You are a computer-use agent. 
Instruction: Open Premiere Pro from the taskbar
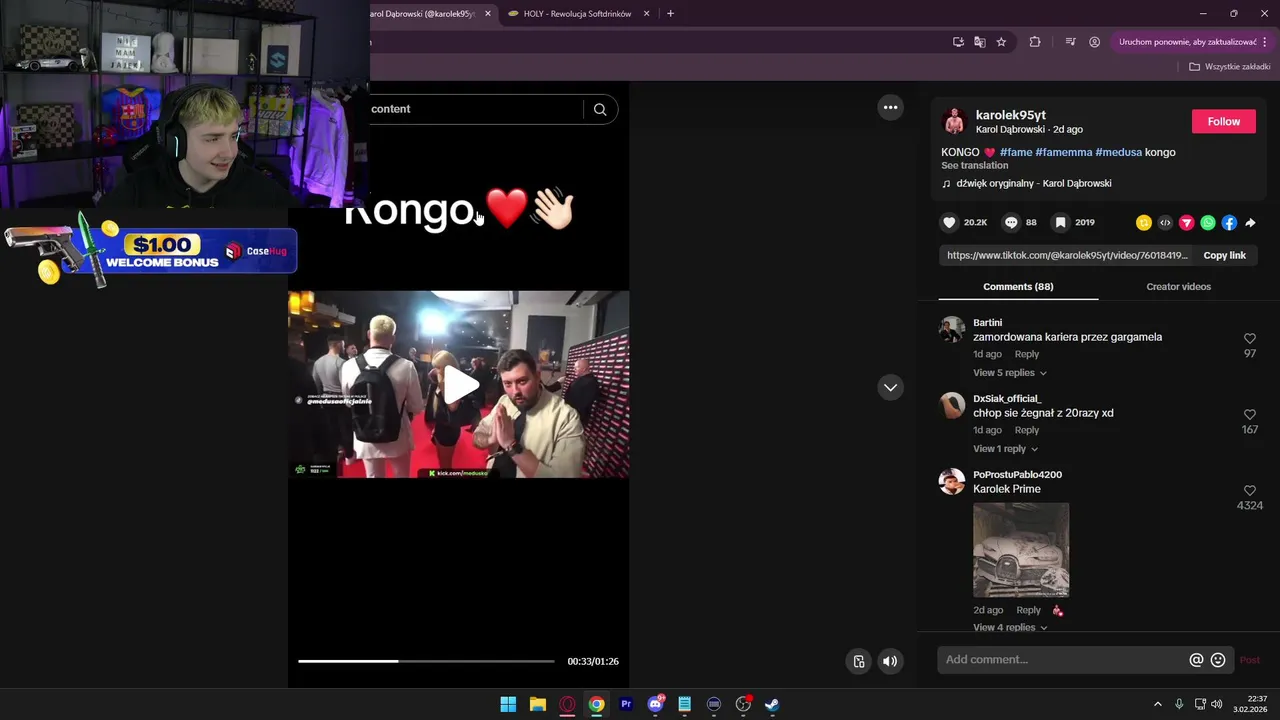(x=626, y=704)
